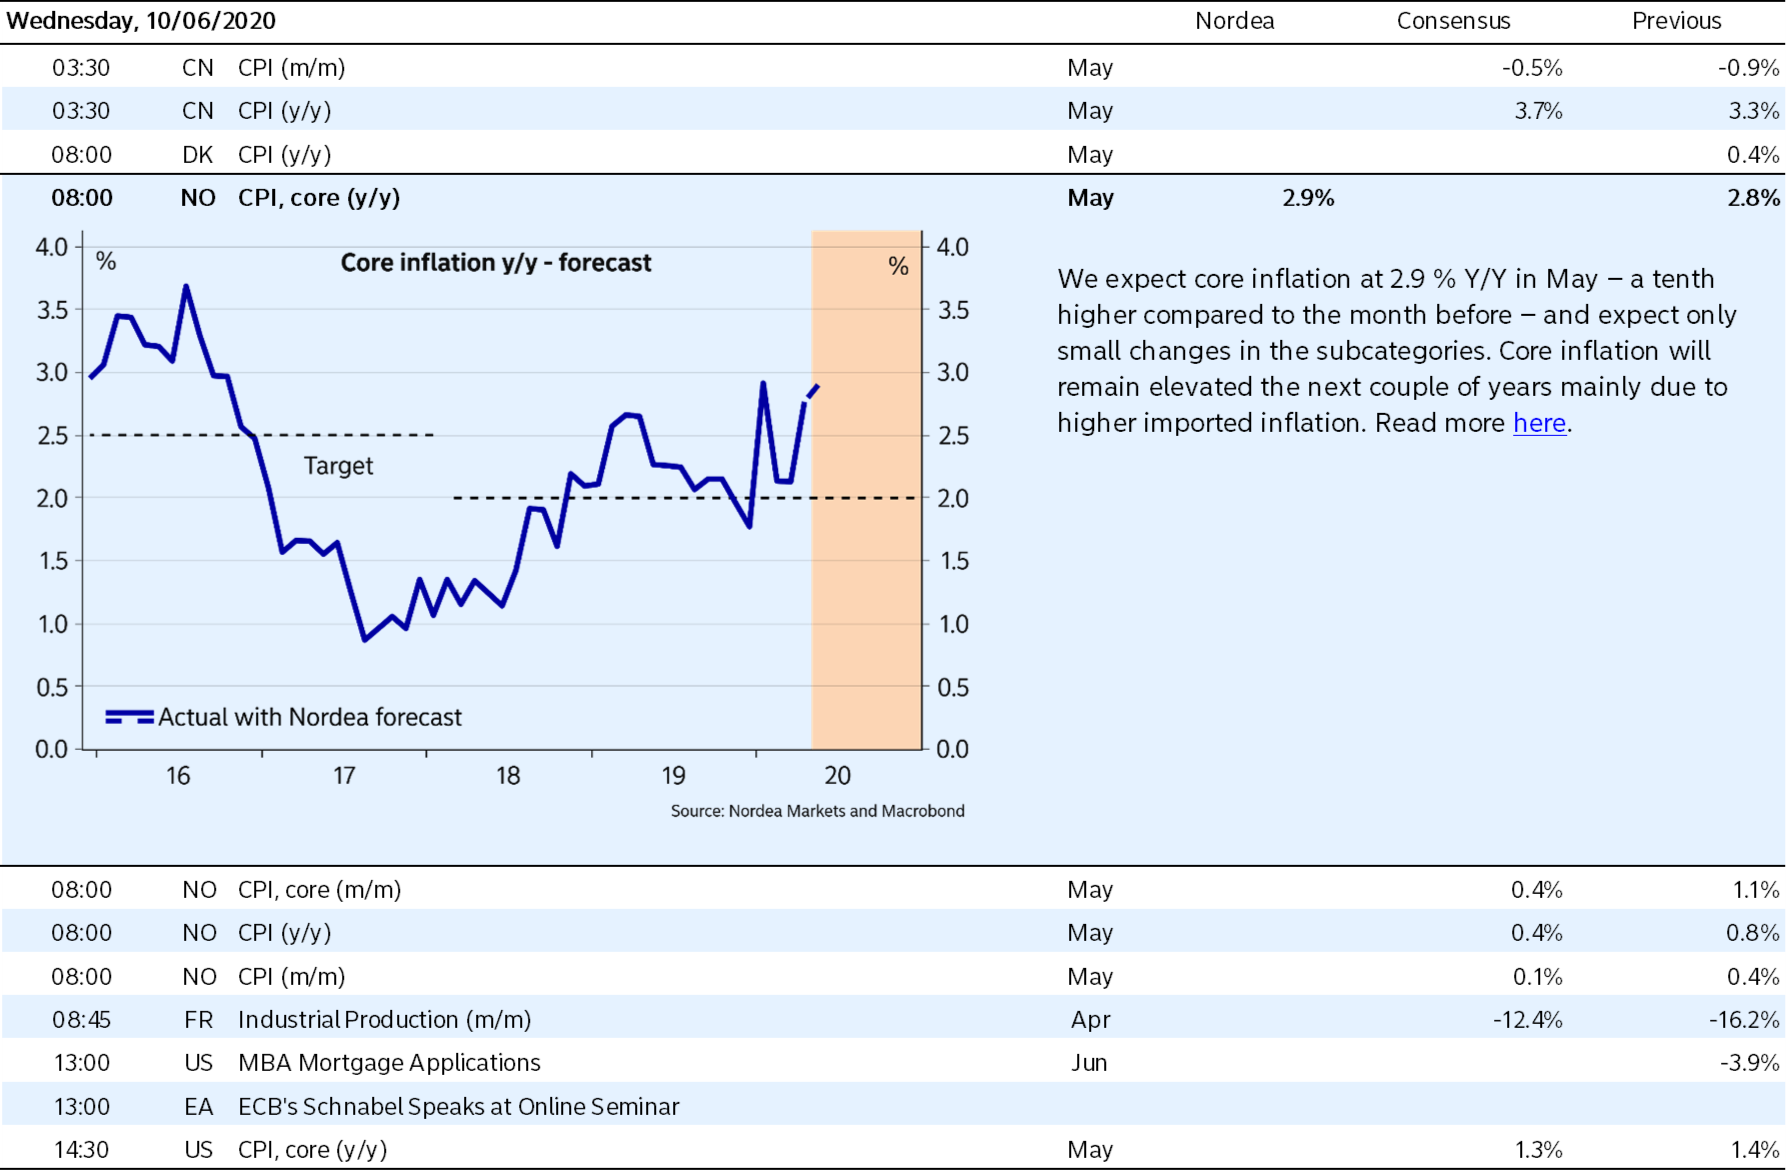Select the Denmark CPI (y/y) event
This screenshot has height=1171, width=1786.
pyautogui.click(x=284, y=155)
